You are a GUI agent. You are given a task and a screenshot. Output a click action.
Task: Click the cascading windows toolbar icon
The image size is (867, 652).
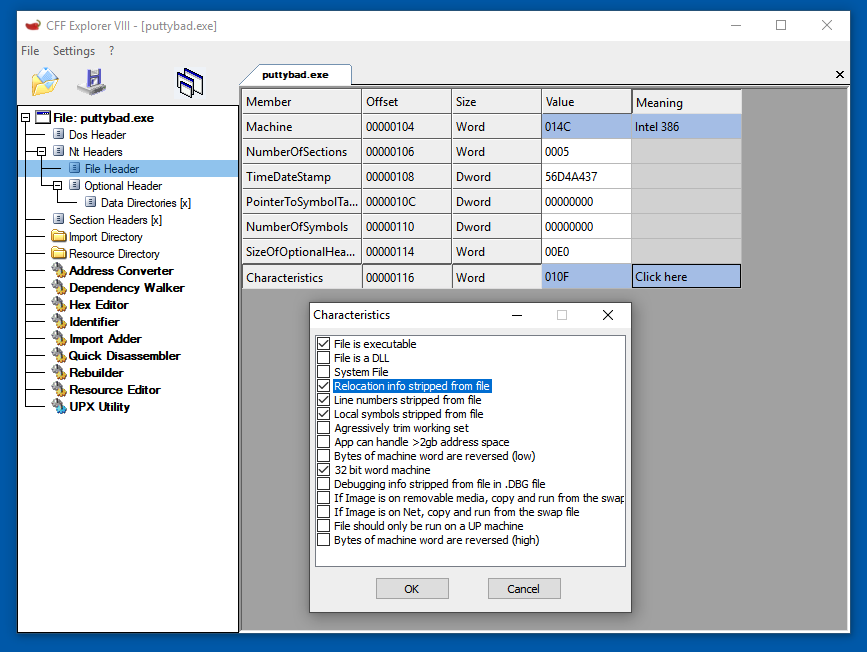[x=190, y=82]
